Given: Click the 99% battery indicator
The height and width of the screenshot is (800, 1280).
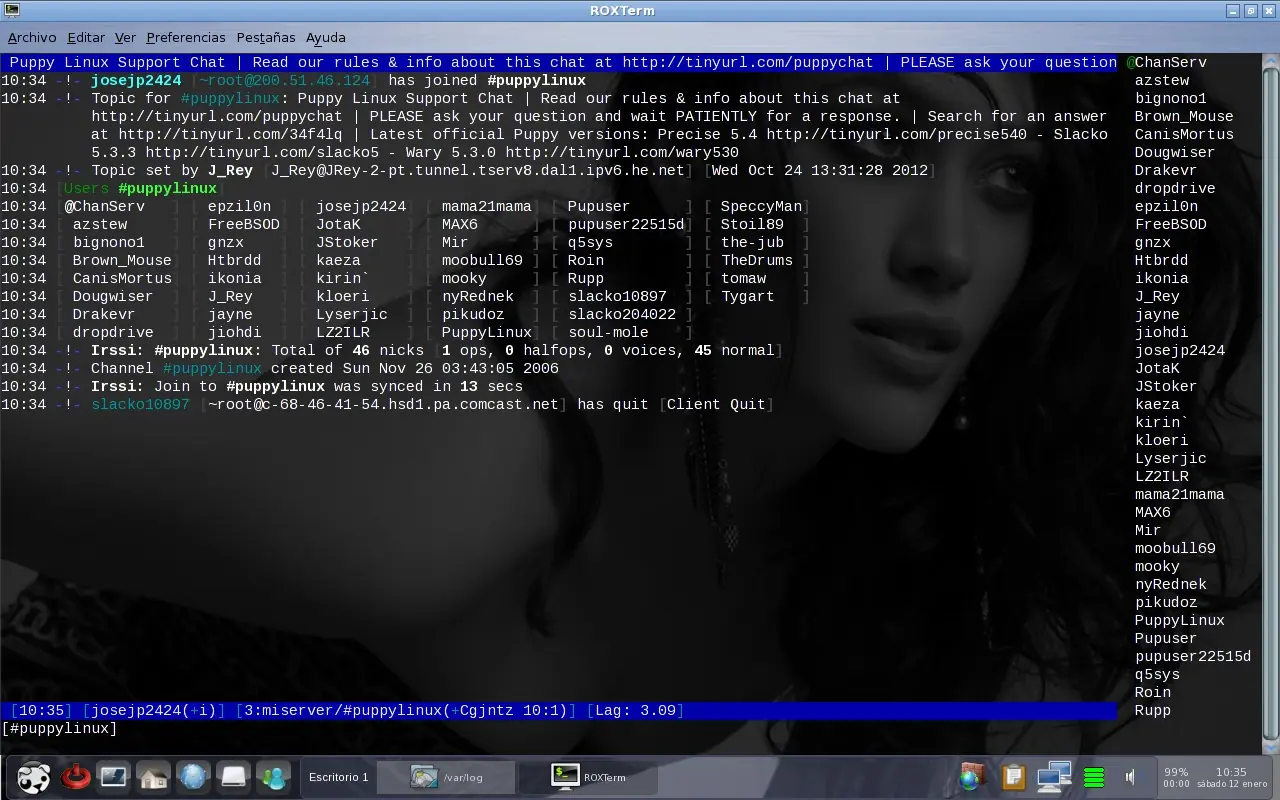Looking at the screenshot, I should pos(1176,772).
